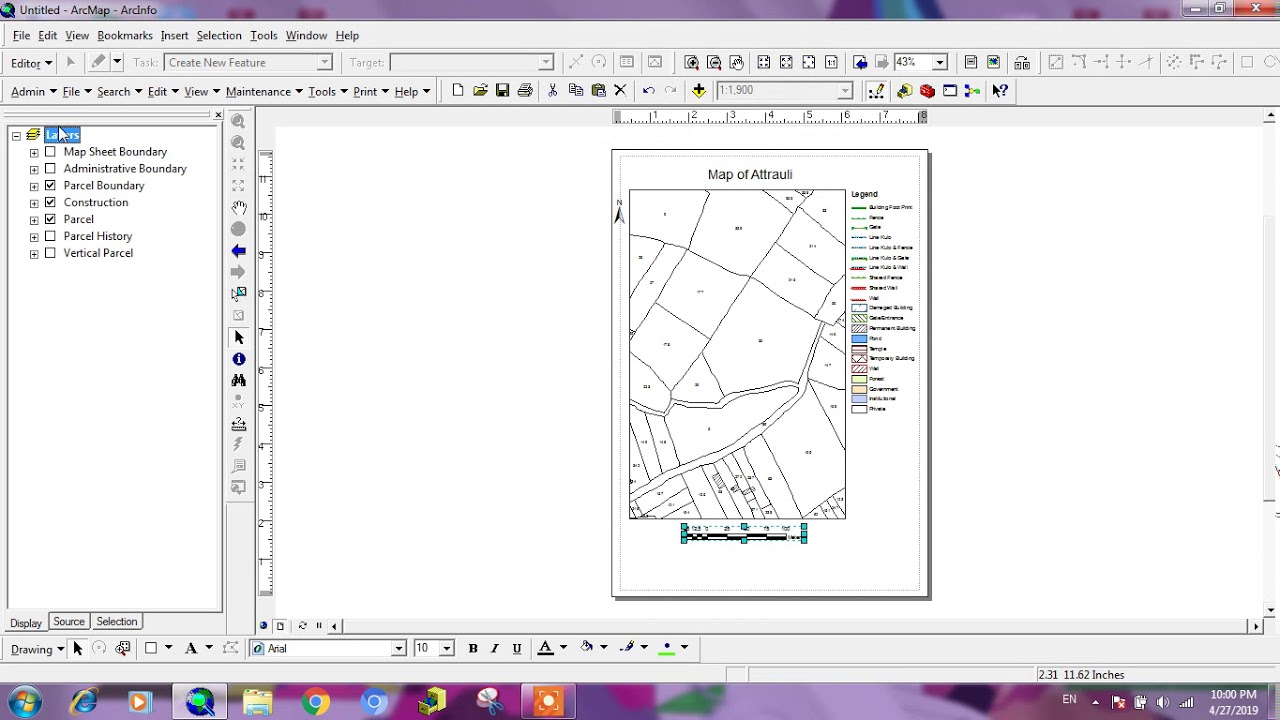Click the Undo arrow
Viewport: 1280px width, 720px height.
(648, 90)
